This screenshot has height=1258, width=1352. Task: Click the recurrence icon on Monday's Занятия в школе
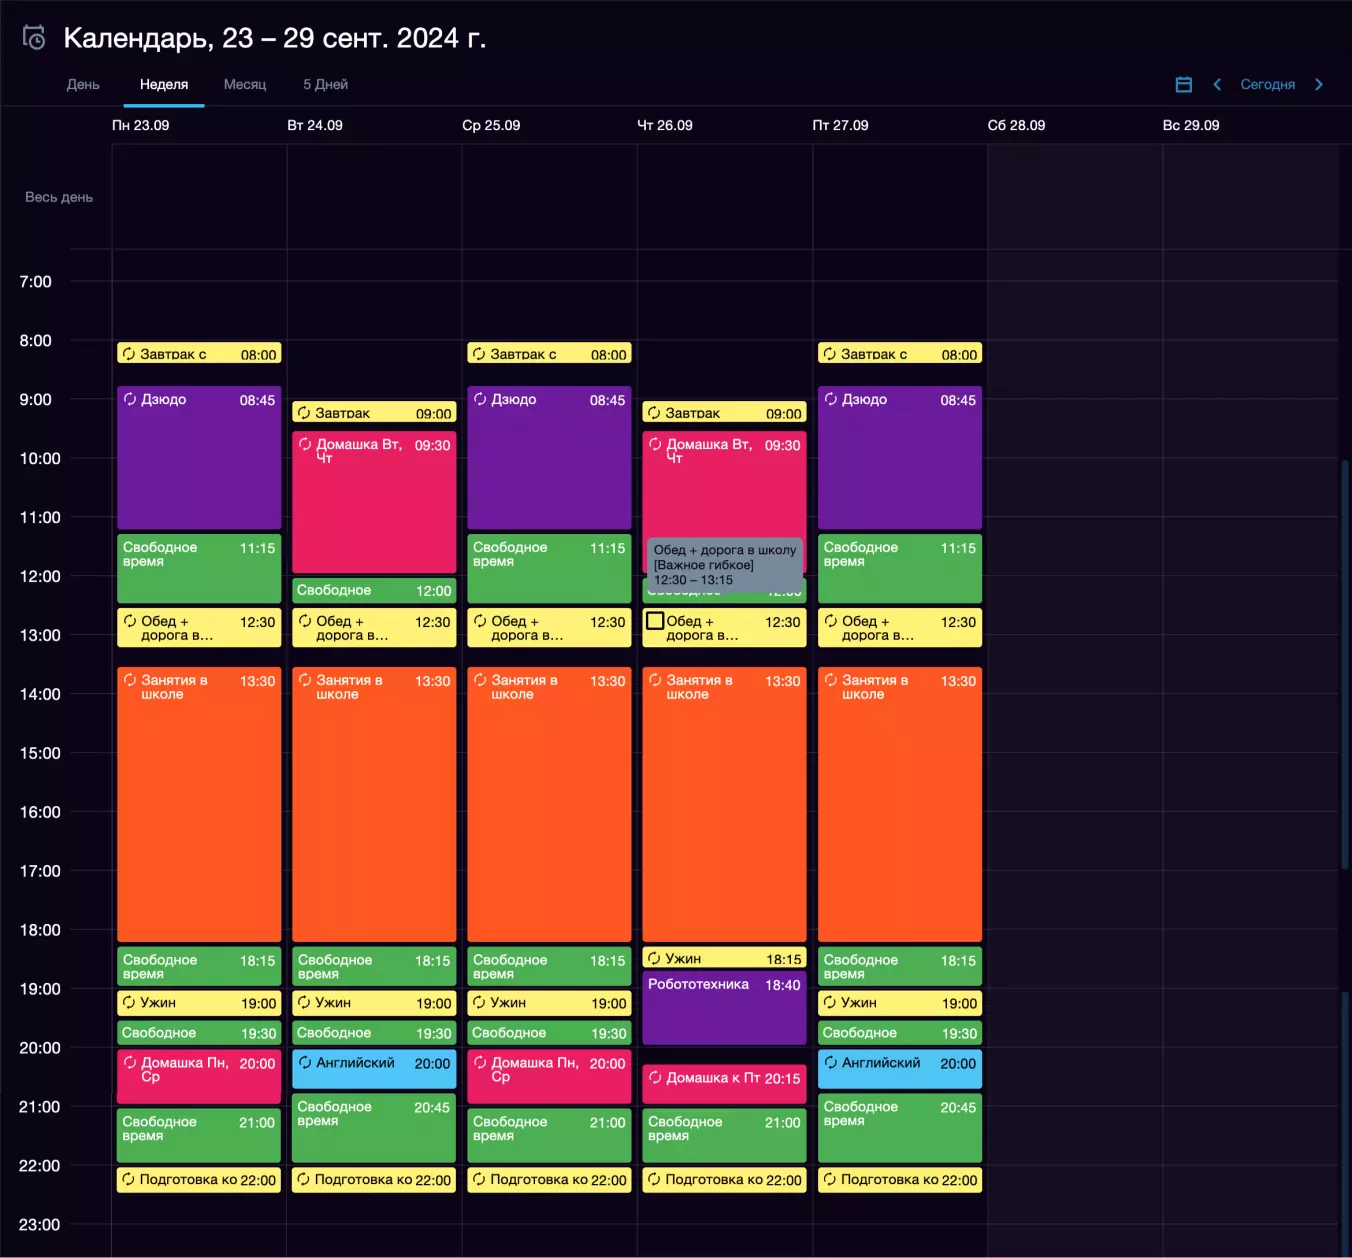click(130, 680)
